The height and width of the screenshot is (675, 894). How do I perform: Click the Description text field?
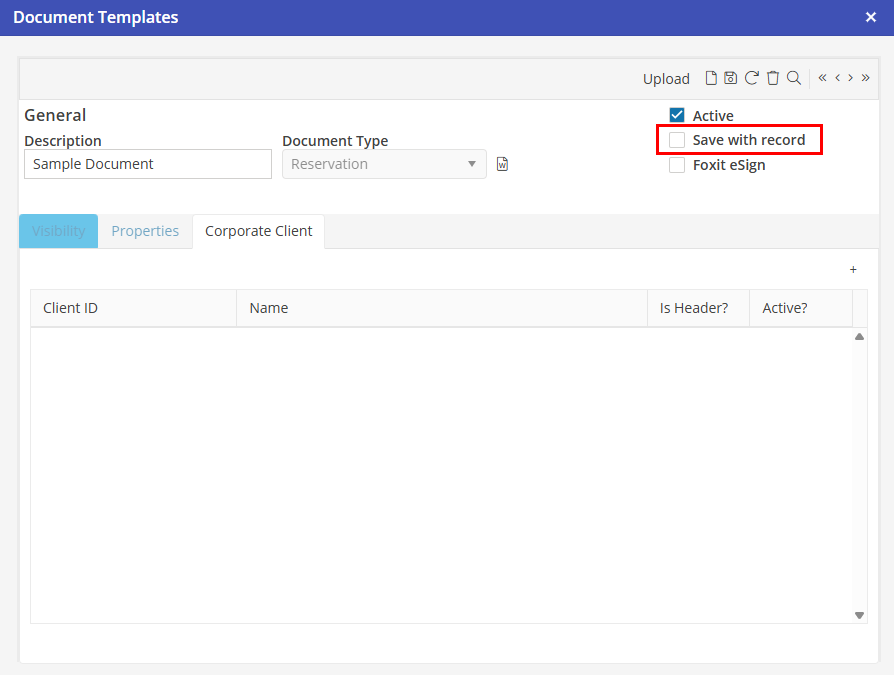[148, 164]
